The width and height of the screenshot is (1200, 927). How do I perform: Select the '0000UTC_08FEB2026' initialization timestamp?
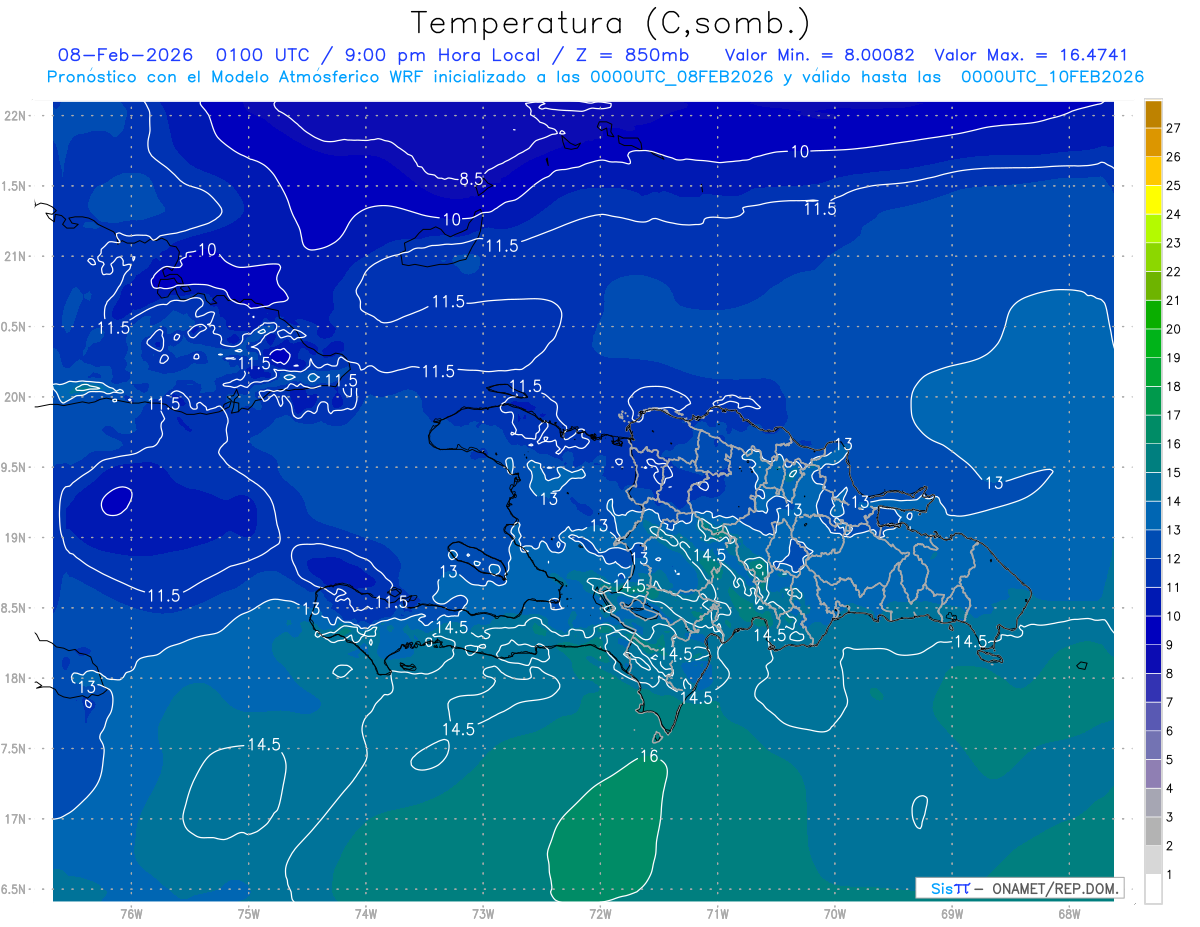pos(682,77)
